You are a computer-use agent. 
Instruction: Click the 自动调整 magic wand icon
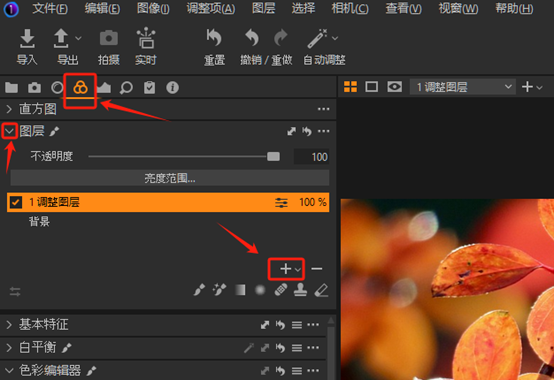click(x=317, y=38)
